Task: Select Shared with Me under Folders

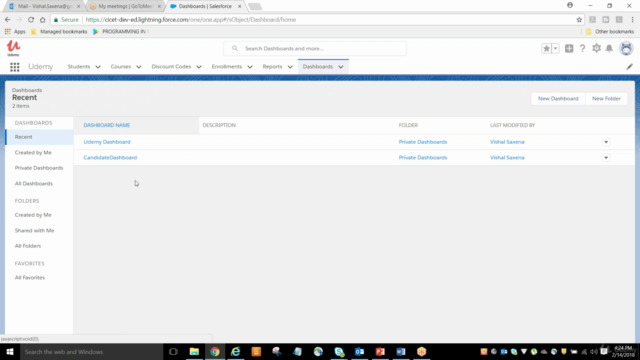Action: click(34, 231)
